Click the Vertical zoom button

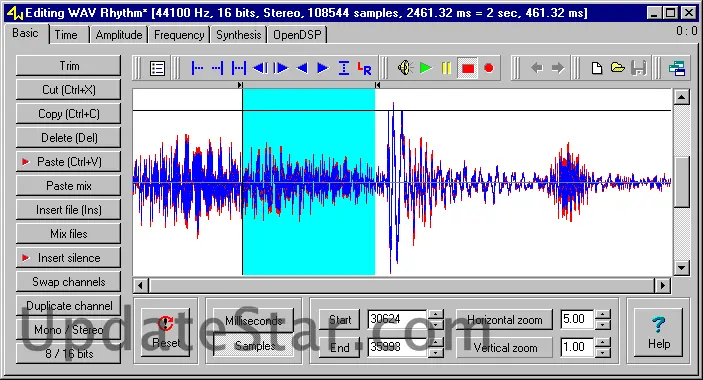[504, 347]
